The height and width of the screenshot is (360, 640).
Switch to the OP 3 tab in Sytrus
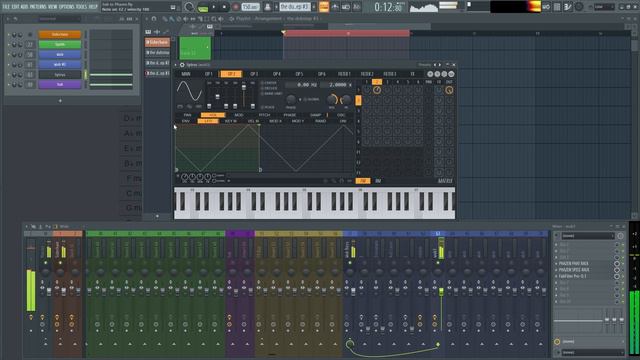(x=254, y=74)
